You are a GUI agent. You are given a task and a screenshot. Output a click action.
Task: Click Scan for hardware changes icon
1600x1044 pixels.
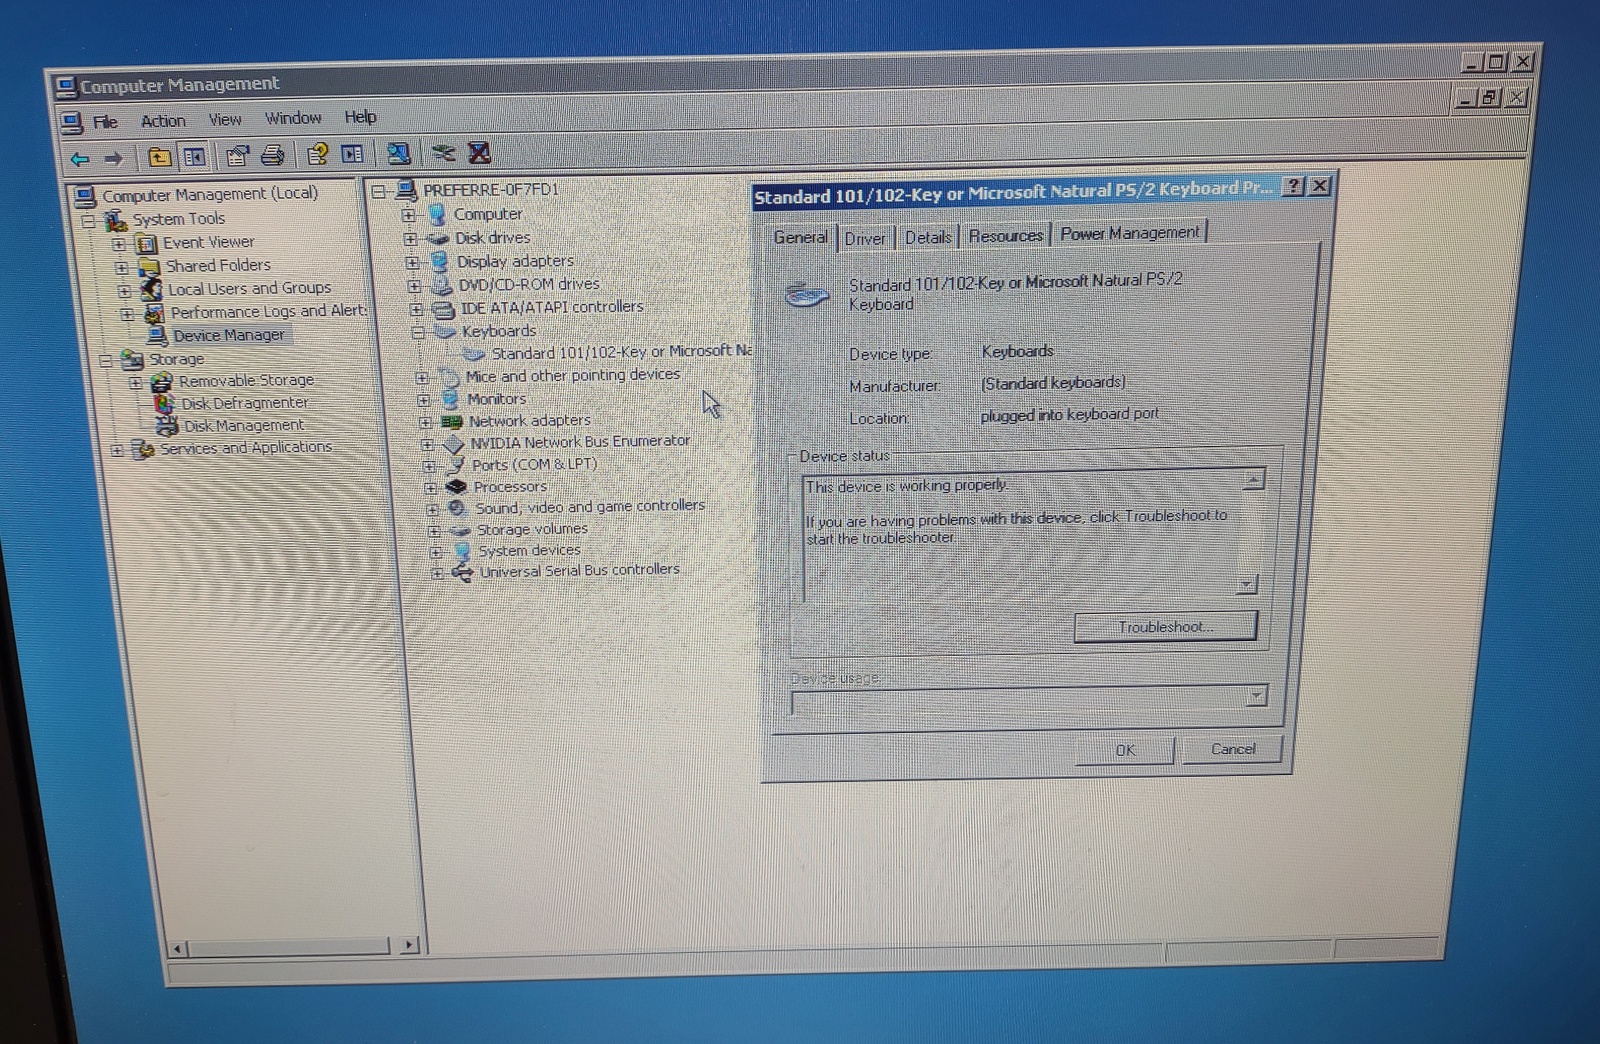tap(398, 153)
